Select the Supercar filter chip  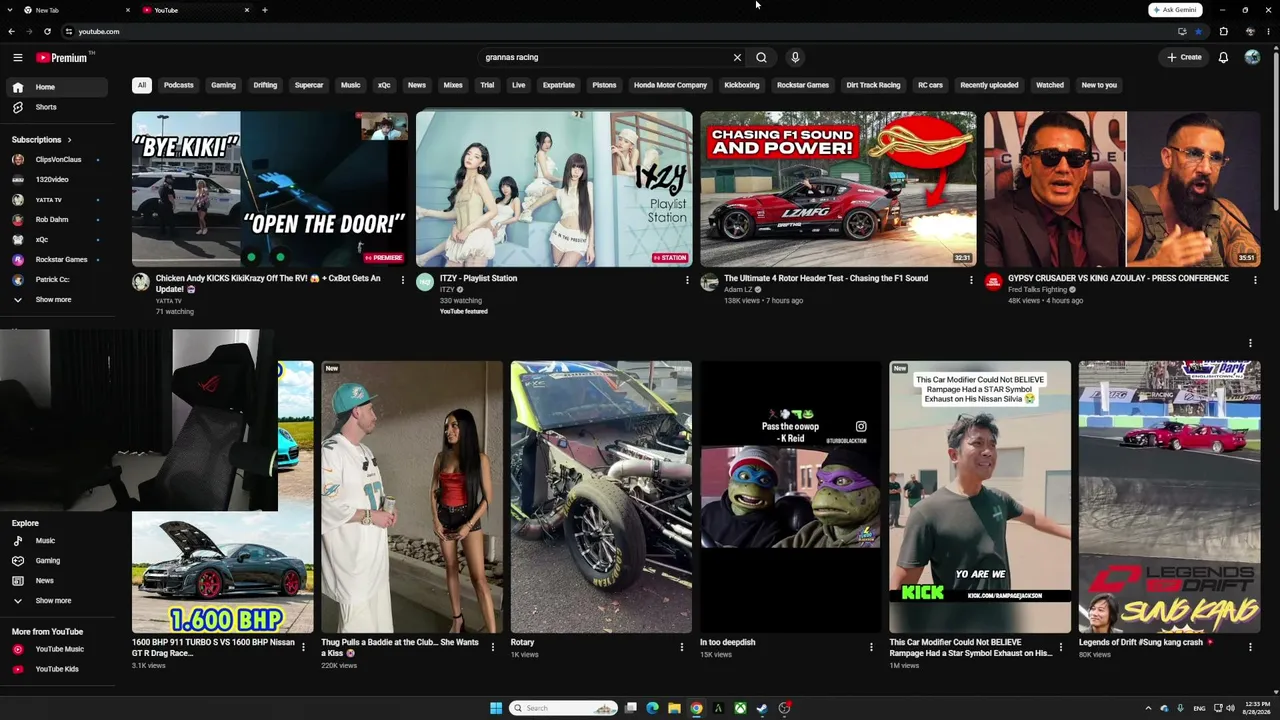[309, 85]
